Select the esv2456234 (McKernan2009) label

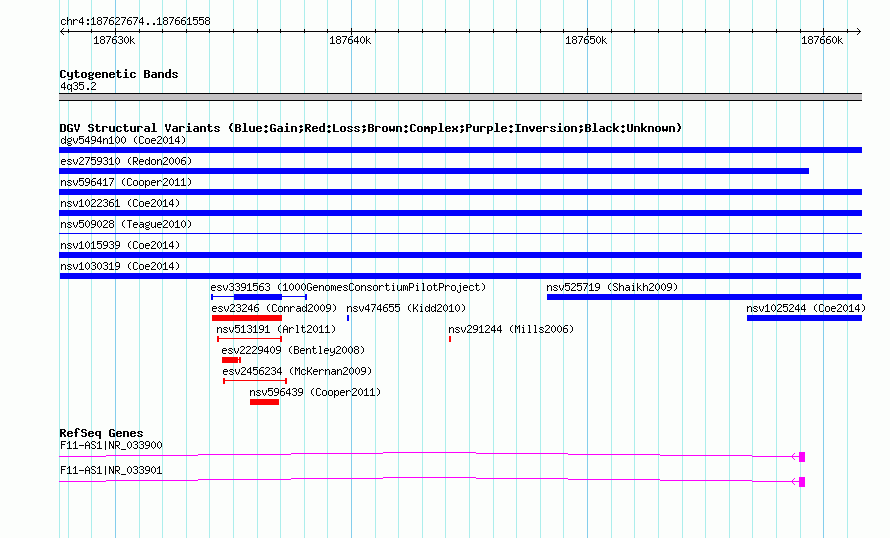pyautogui.click(x=297, y=371)
